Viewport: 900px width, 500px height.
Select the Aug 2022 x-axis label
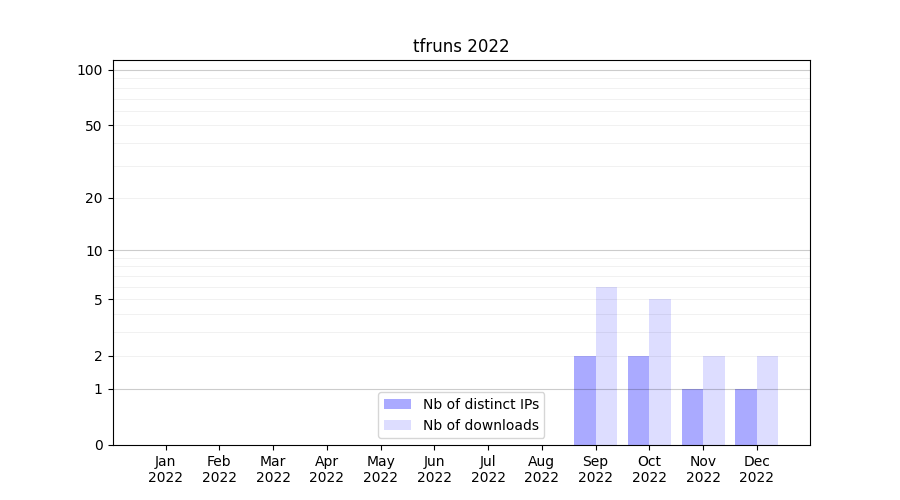click(541, 469)
